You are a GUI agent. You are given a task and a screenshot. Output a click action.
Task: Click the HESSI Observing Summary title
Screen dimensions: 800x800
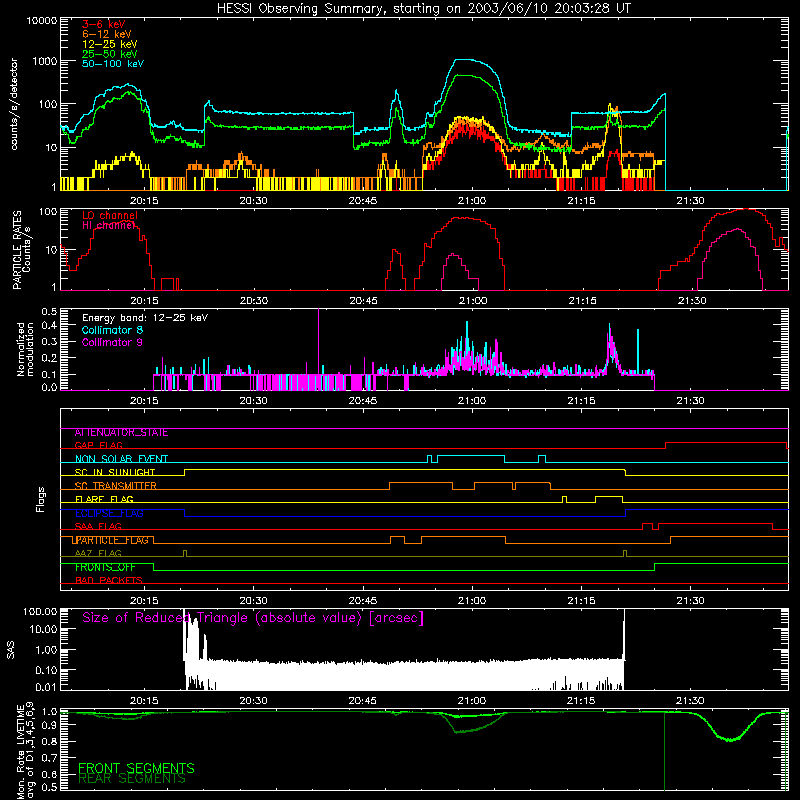coord(423,8)
